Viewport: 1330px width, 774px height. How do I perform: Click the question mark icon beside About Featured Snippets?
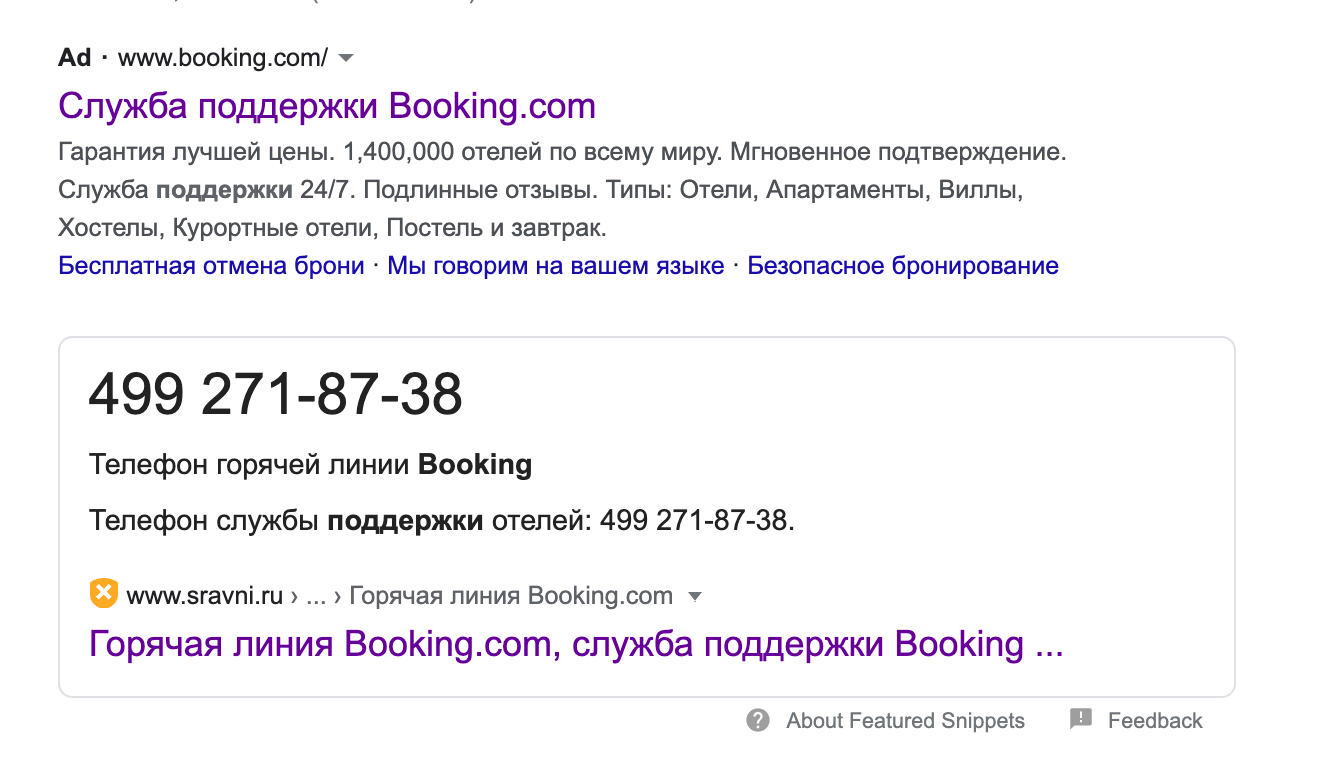(x=758, y=720)
